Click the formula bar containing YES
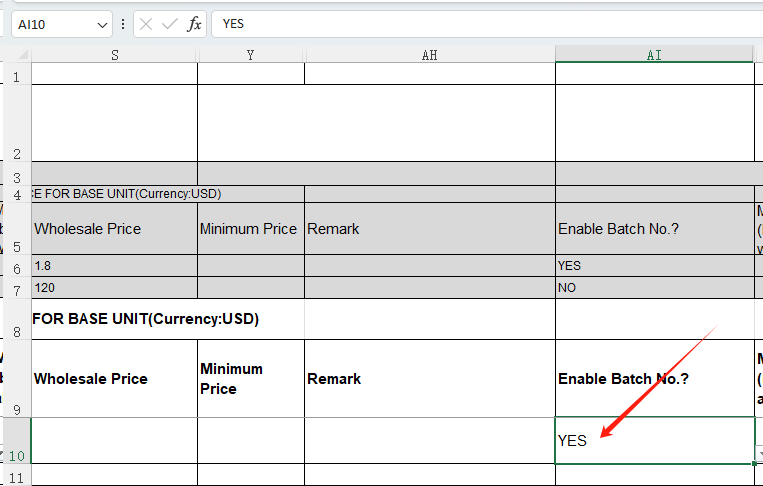This screenshot has width=763, height=486. pyautogui.click(x=480, y=24)
